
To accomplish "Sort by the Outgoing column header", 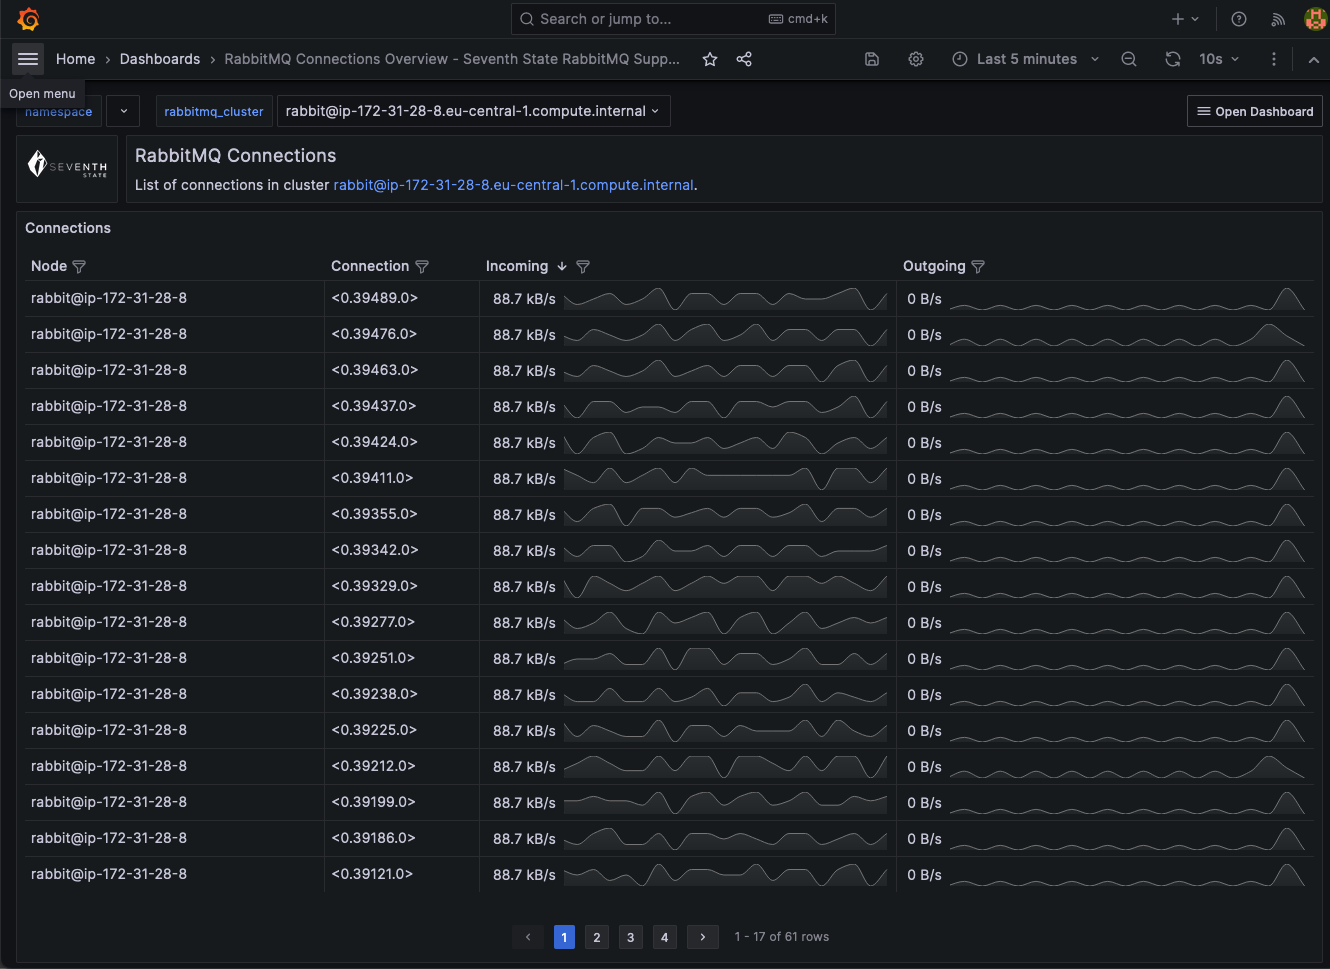I will (934, 266).
